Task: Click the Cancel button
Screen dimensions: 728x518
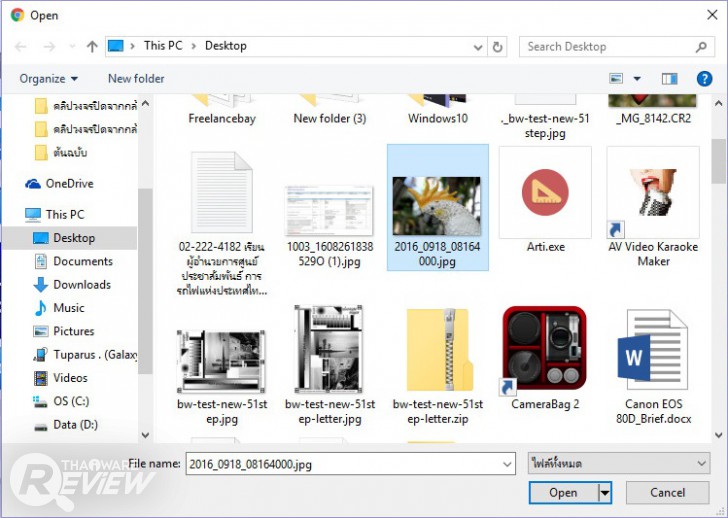Action: (x=667, y=492)
